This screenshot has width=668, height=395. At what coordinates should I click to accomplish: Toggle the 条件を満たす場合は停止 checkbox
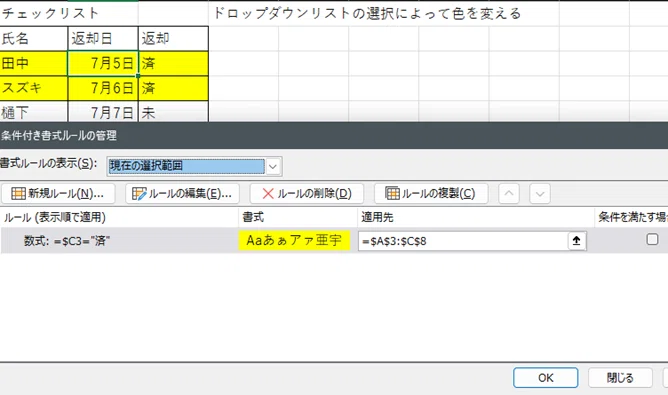tap(652, 239)
